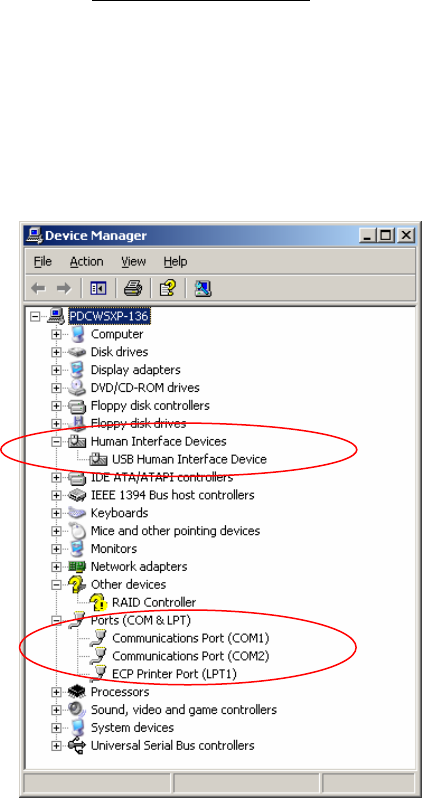Screen dimensions: 422x798
Task: Open the Action menu
Action: (87, 262)
